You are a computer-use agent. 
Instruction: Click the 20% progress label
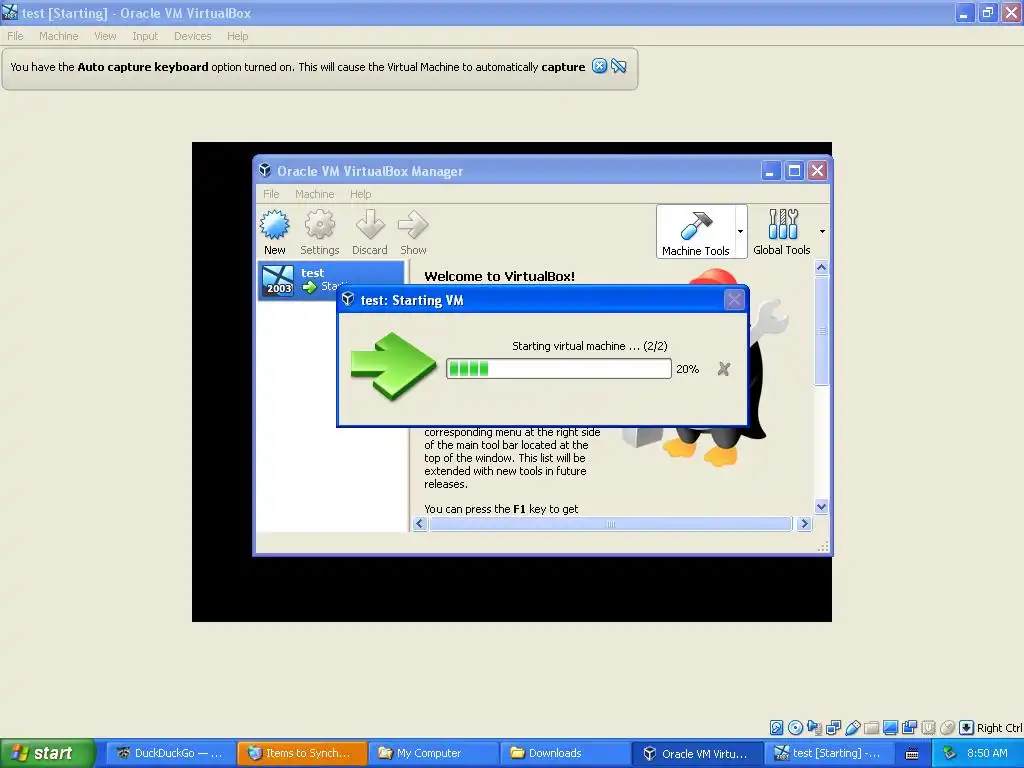(x=687, y=369)
